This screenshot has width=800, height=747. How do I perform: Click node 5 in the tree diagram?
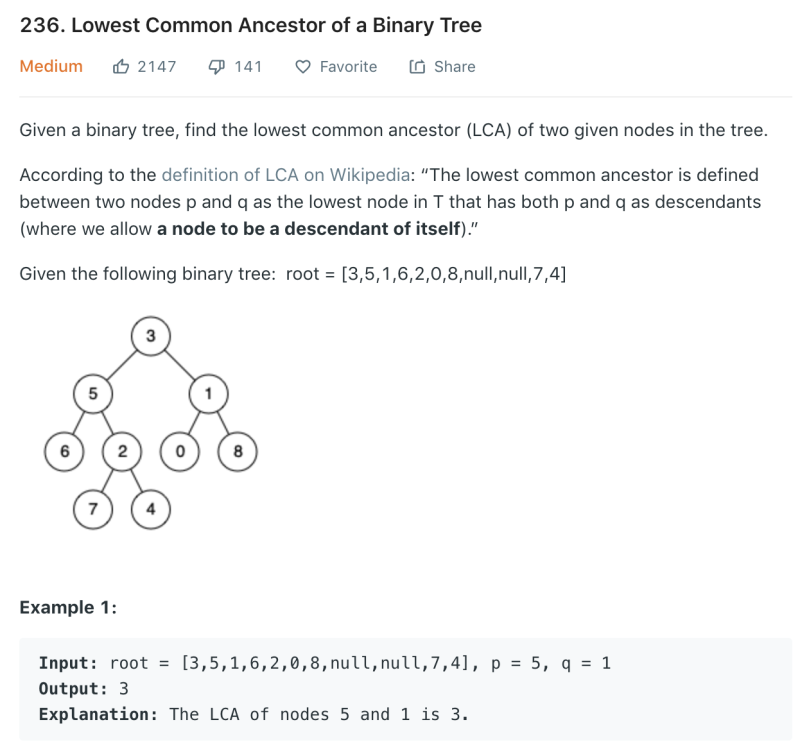click(x=93, y=393)
